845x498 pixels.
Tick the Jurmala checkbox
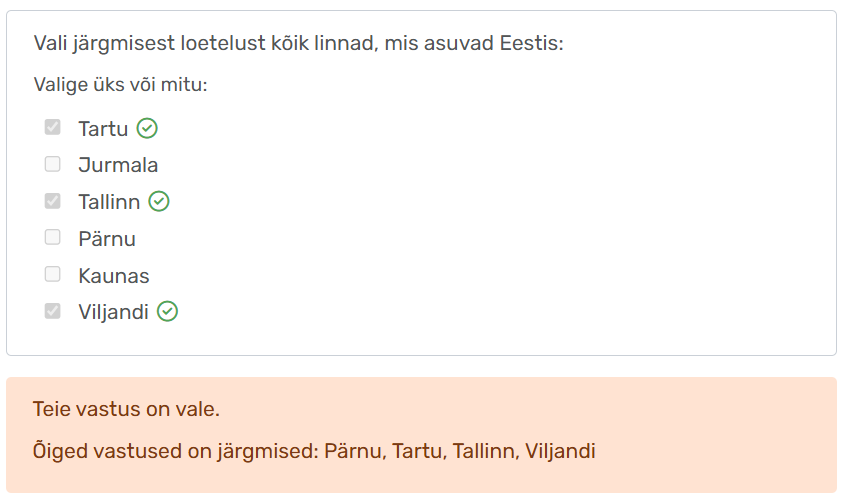(53, 164)
